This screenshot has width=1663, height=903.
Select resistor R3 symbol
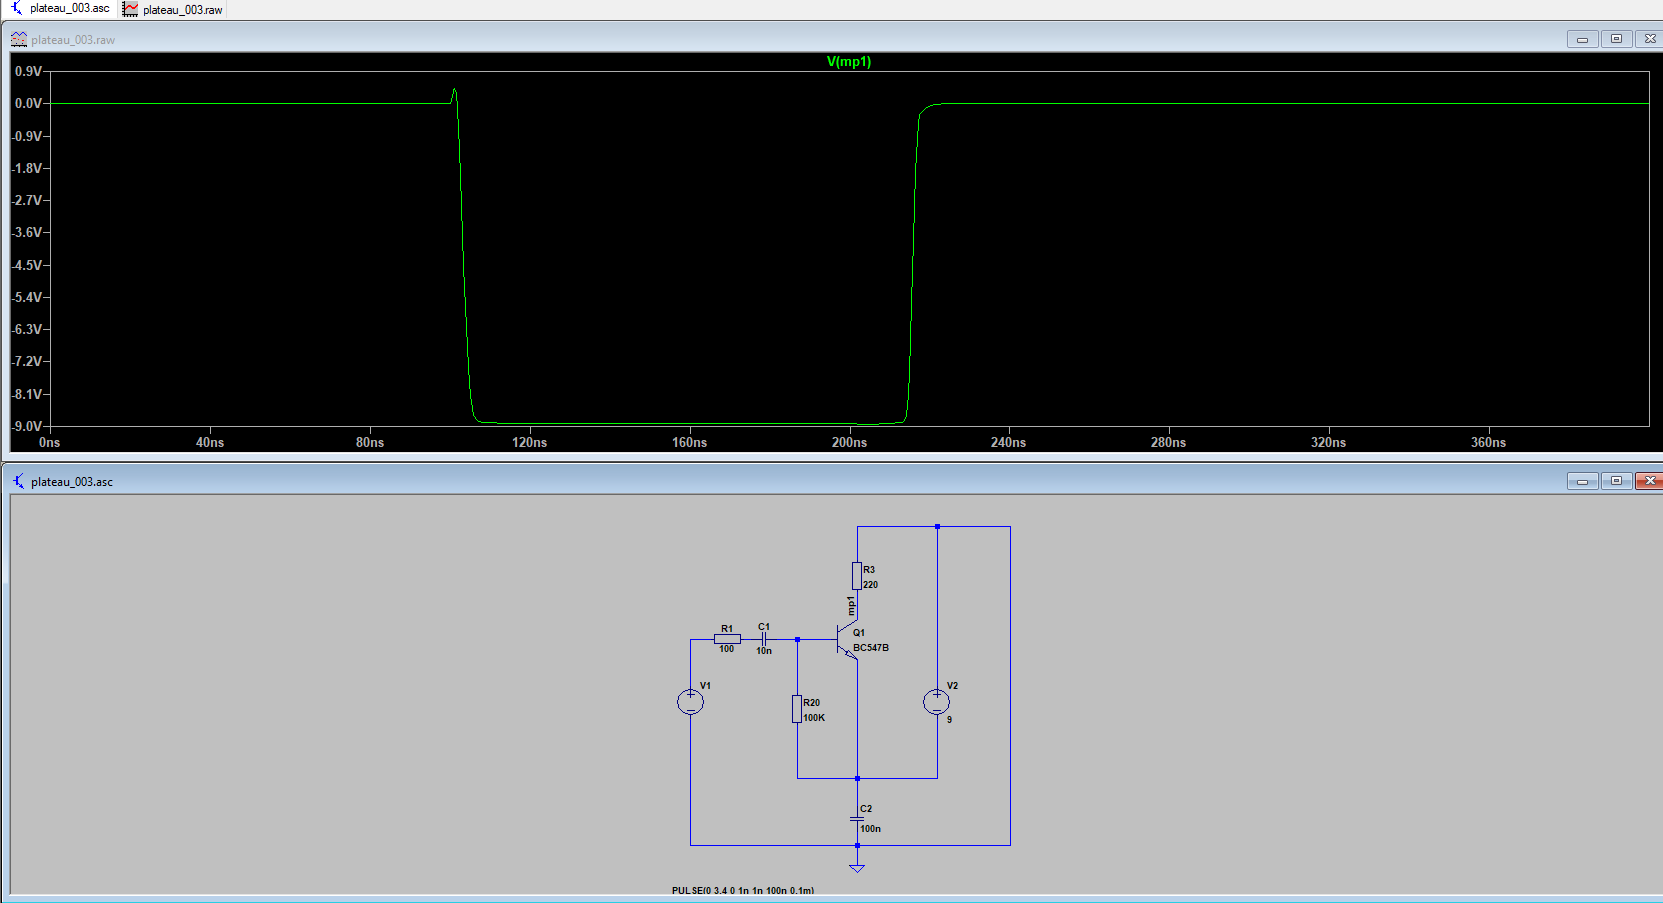(x=857, y=576)
